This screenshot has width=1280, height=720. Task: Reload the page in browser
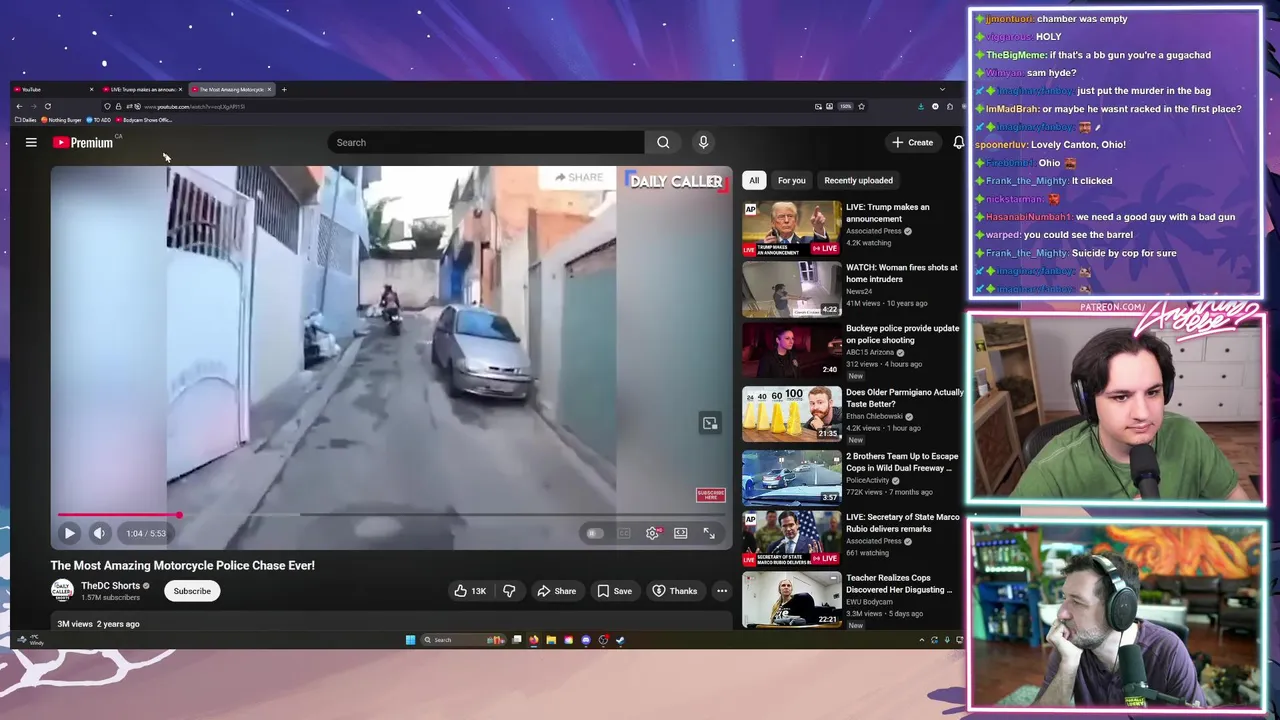coord(47,106)
